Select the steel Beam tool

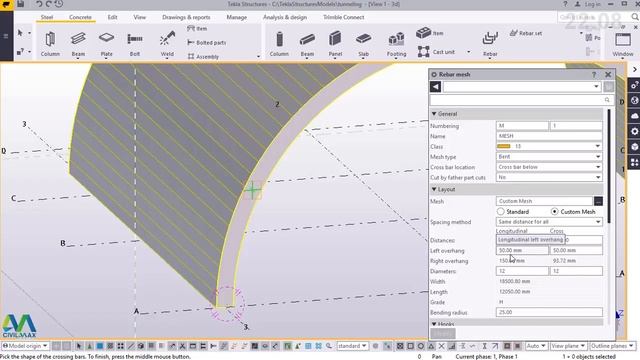[78, 44]
